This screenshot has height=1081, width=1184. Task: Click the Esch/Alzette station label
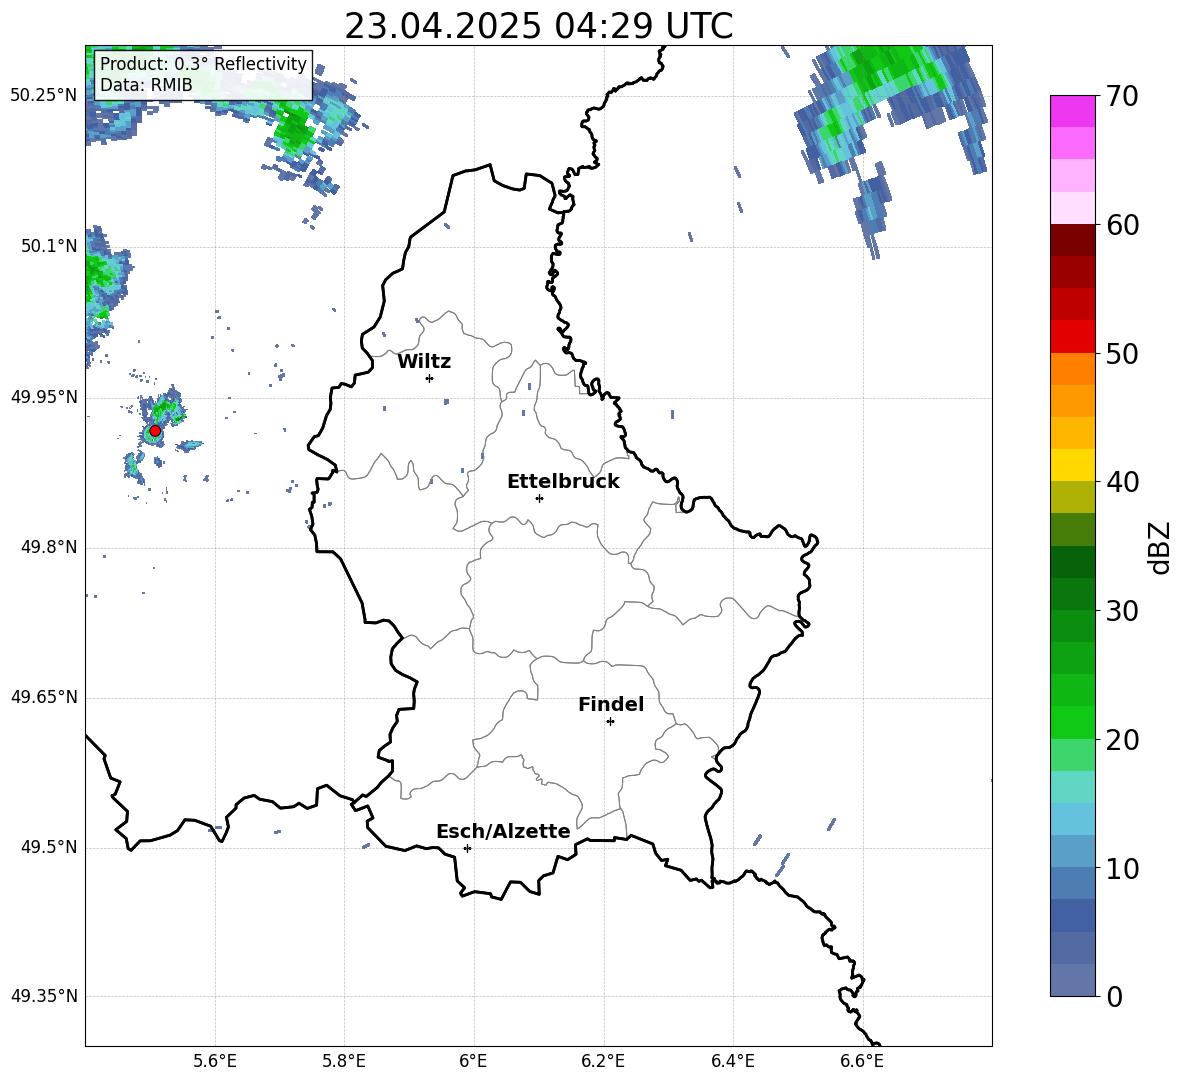(503, 831)
